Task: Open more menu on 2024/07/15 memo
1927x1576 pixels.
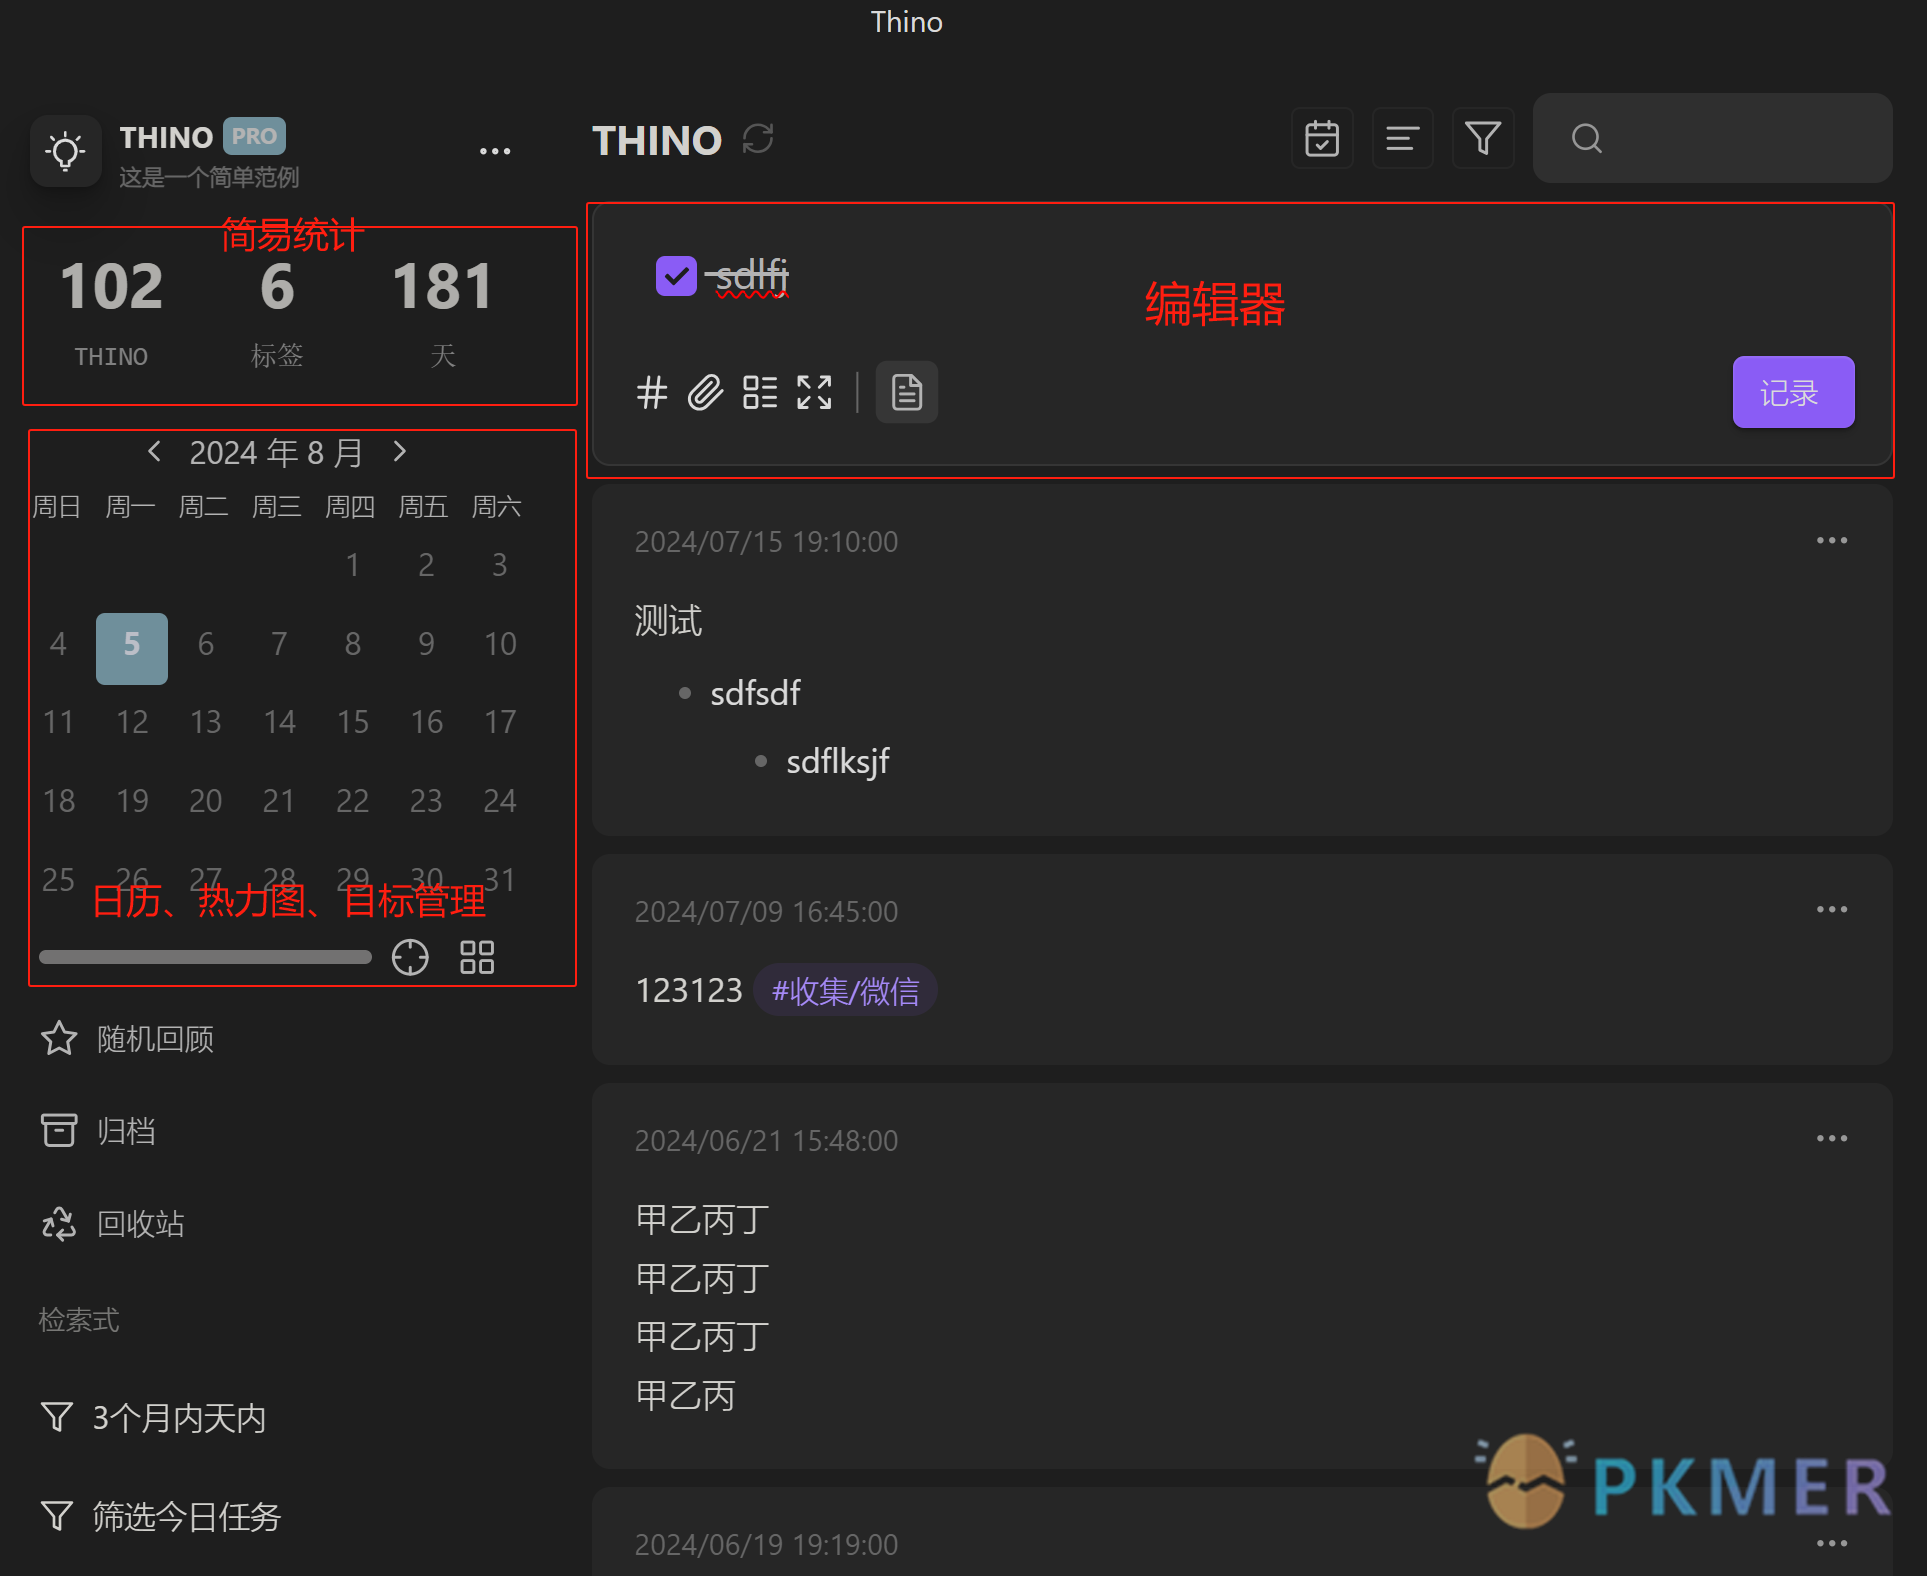Action: (1832, 540)
